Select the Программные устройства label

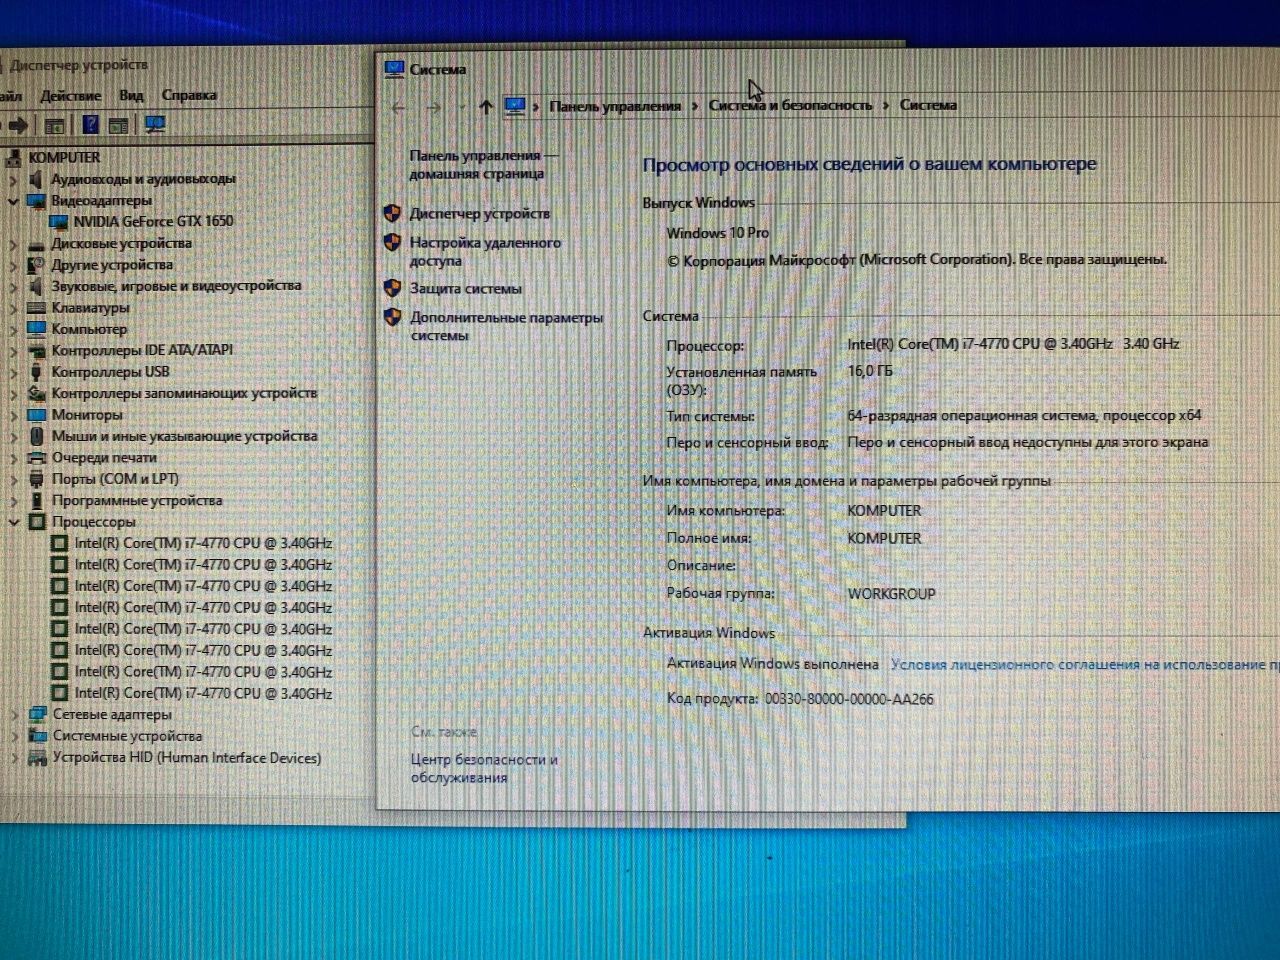137,500
